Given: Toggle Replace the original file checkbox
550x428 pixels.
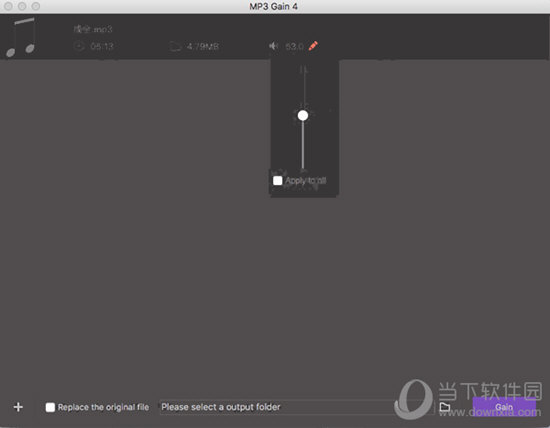Looking at the screenshot, I should click(x=50, y=407).
